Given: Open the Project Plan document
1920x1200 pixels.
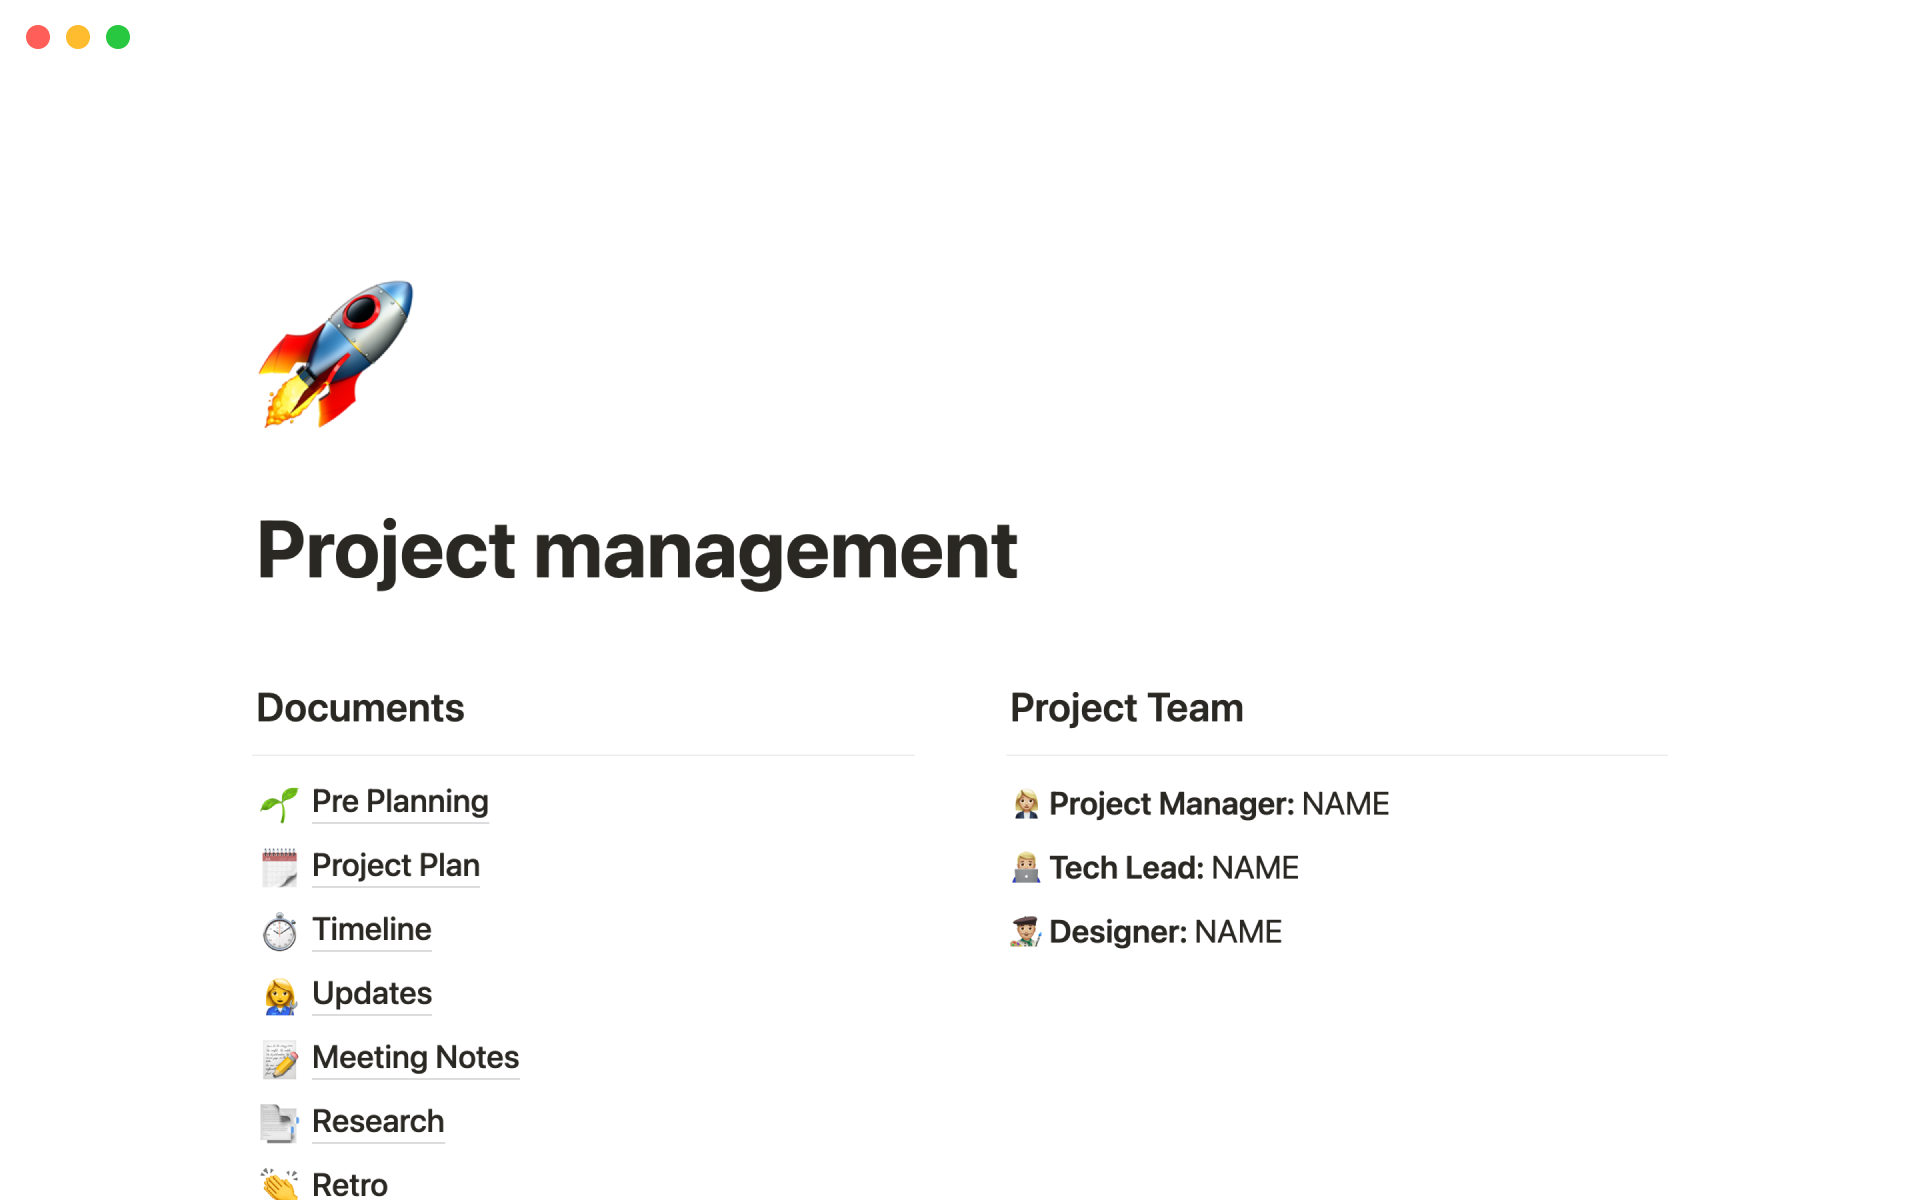Looking at the screenshot, I should point(395,864).
